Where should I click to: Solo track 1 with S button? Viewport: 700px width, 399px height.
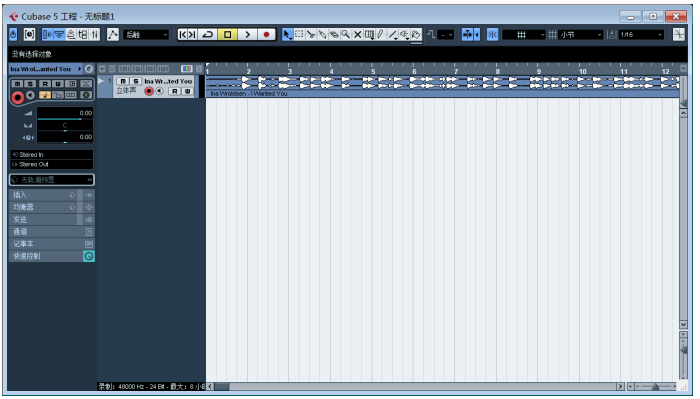135,81
